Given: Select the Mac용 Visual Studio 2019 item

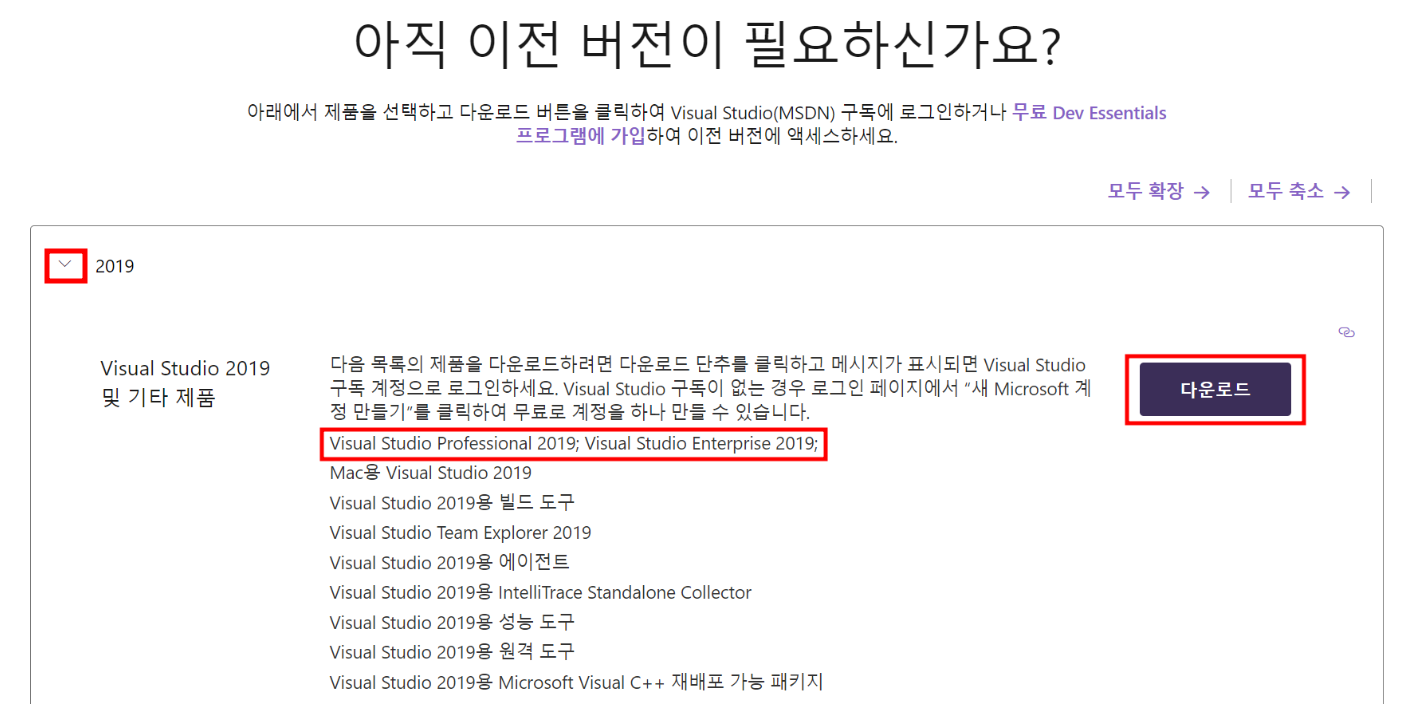Looking at the screenshot, I should [x=431, y=473].
